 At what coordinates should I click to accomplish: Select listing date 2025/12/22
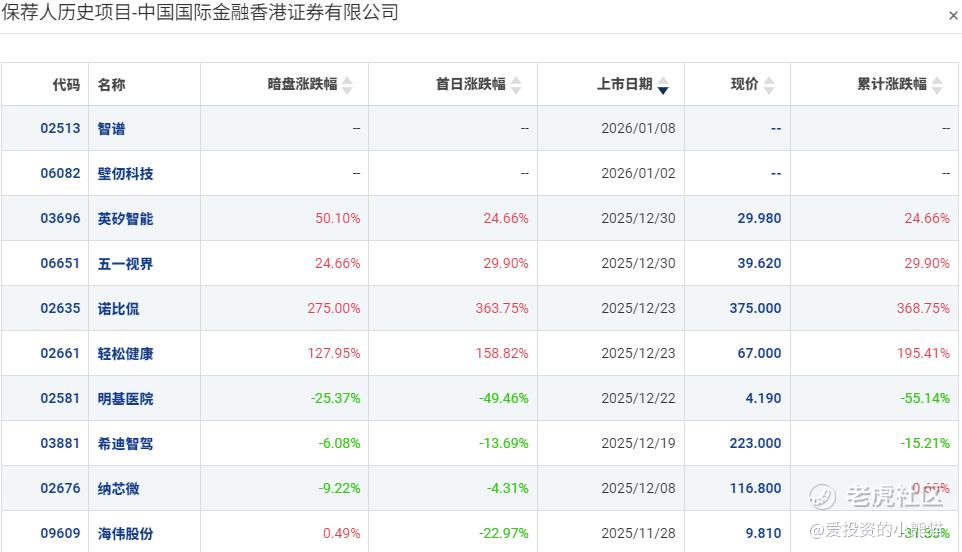point(638,398)
